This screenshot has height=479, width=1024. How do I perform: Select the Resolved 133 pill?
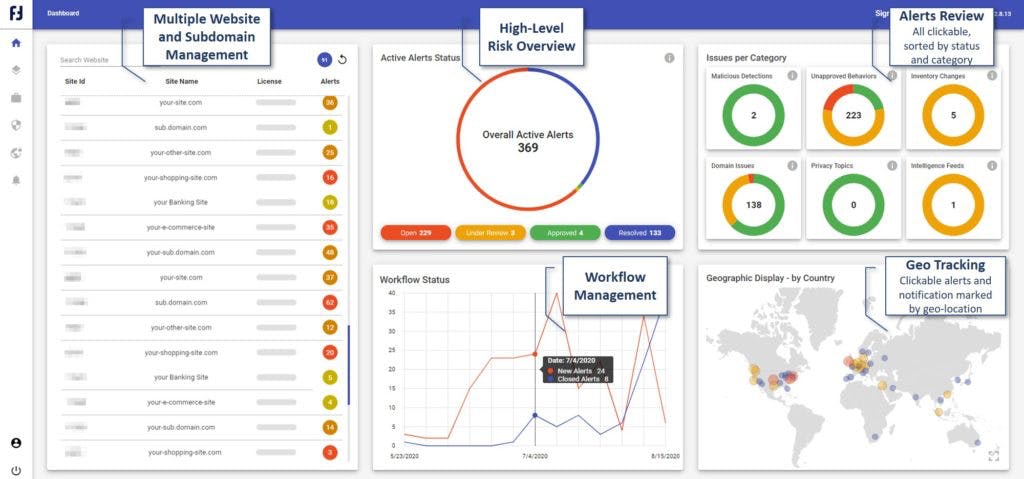[640, 233]
